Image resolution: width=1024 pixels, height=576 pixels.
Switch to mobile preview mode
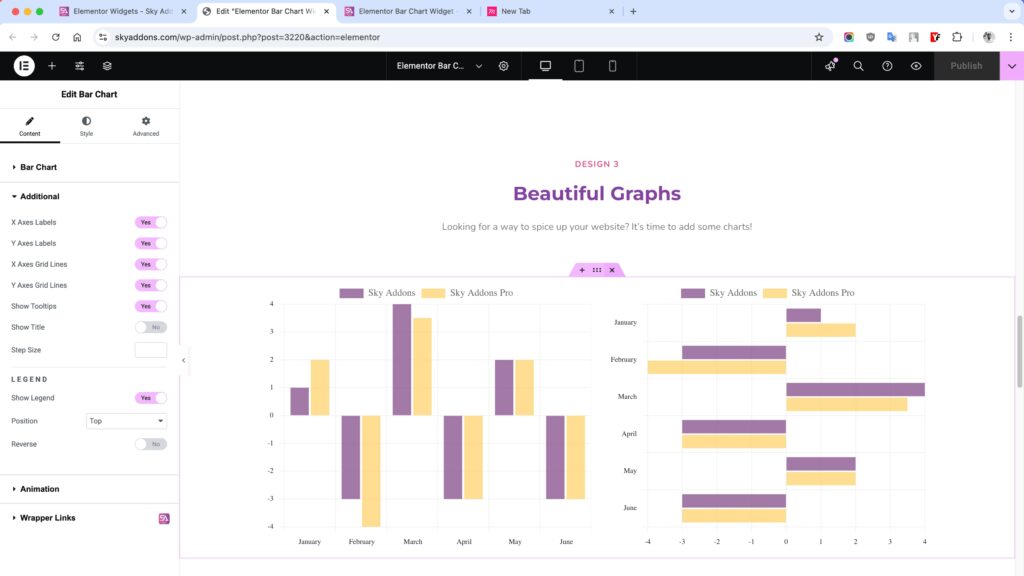click(x=612, y=66)
